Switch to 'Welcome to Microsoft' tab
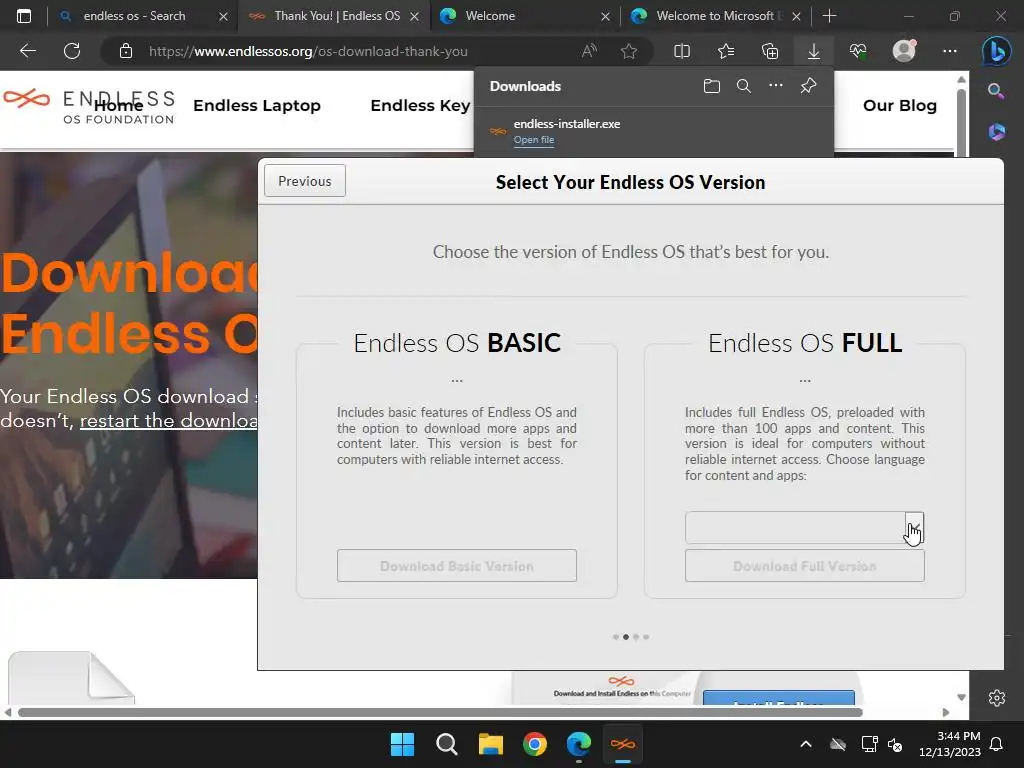Image resolution: width=1024 pixels, height=768 pixels. (718, 16)
